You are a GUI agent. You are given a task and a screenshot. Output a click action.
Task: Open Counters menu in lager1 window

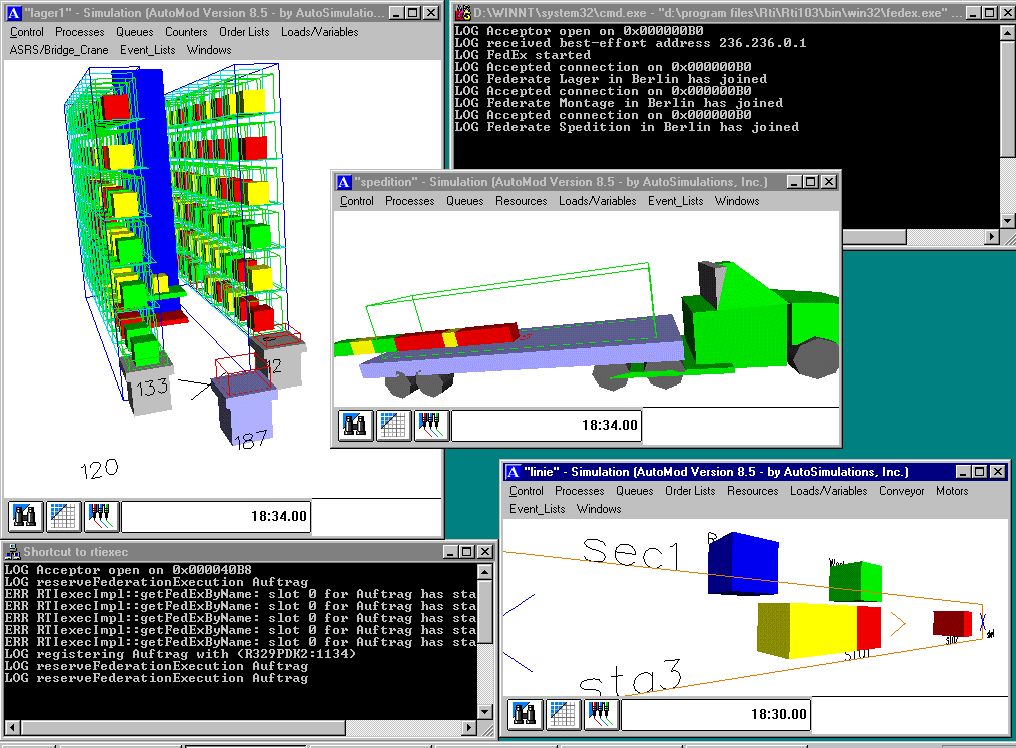tap(186, 32)
